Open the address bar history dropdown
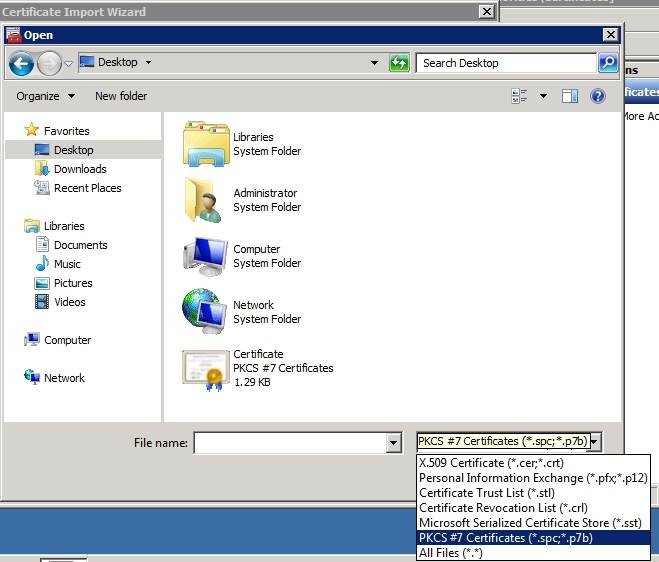659x562 pixels. (374, 63)
